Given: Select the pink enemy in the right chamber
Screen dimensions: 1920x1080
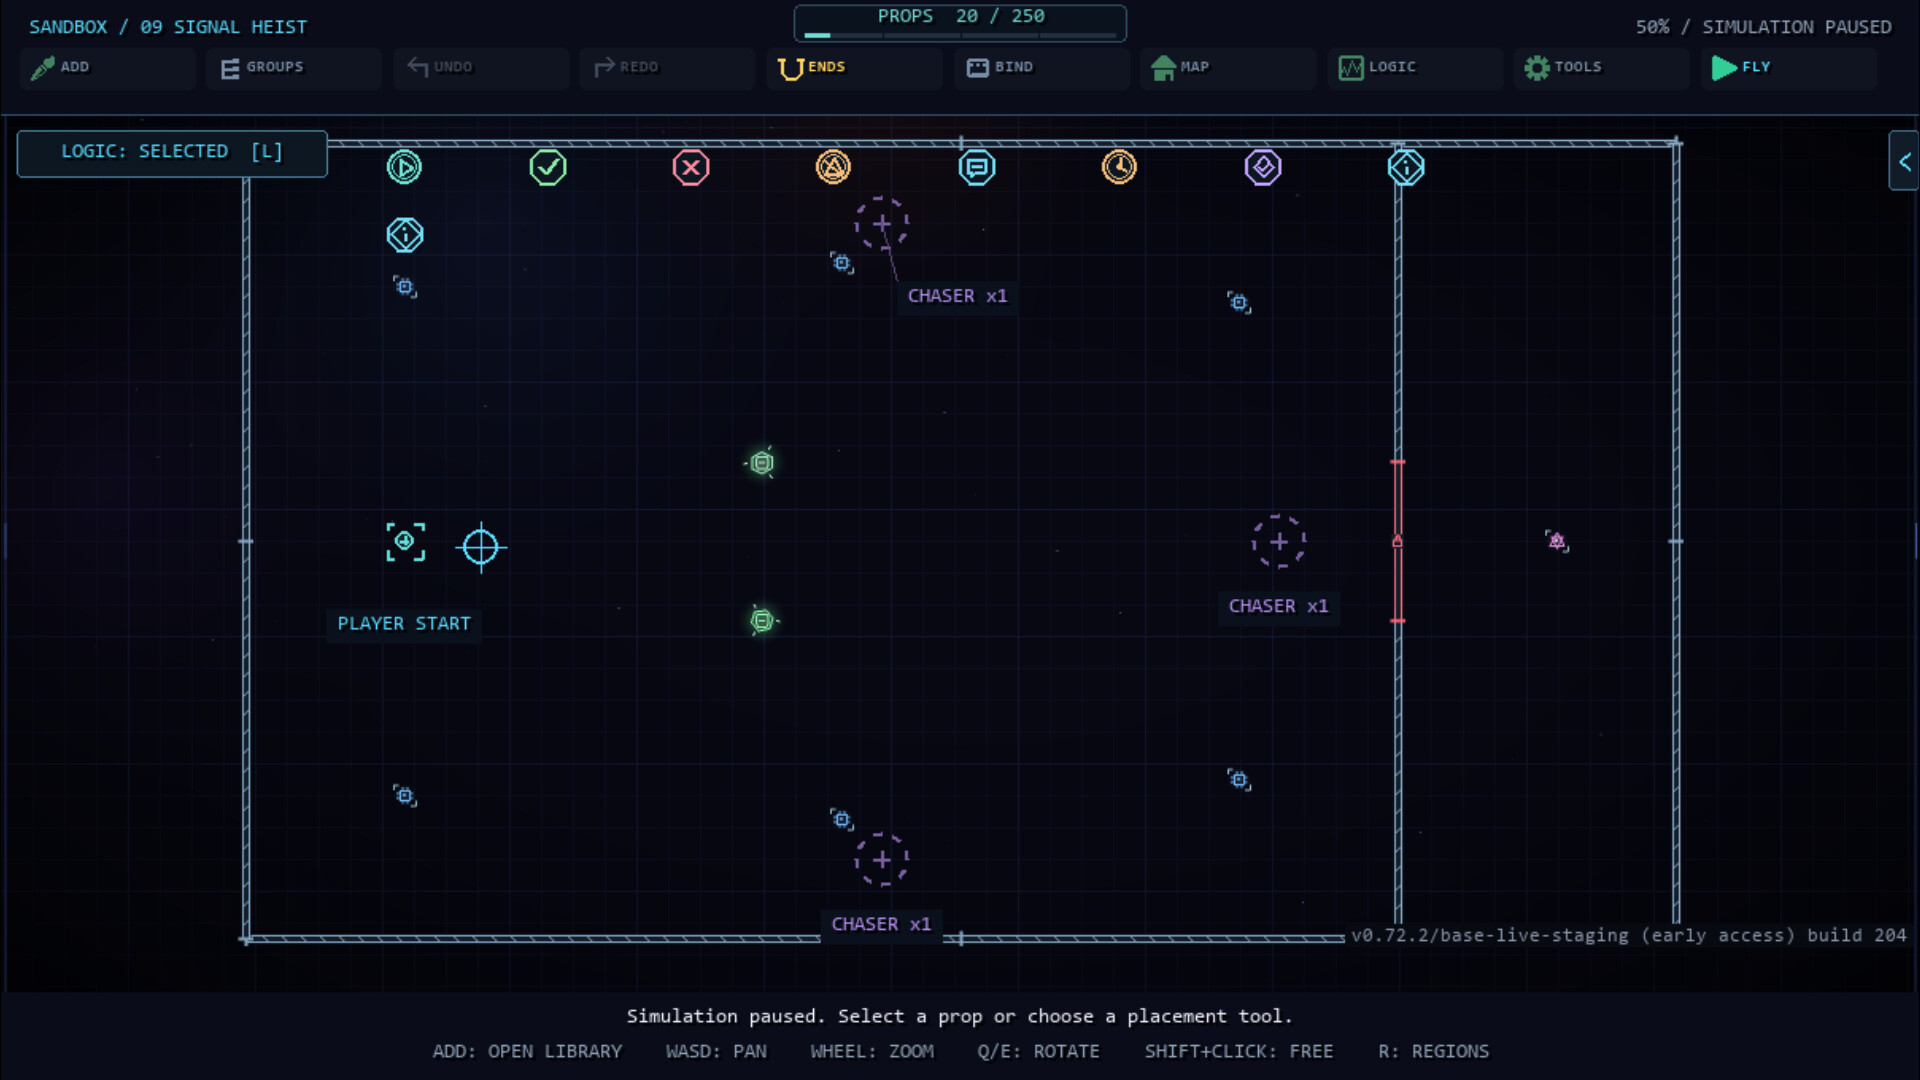Looking at the screenshot, I should [1557, 541].
